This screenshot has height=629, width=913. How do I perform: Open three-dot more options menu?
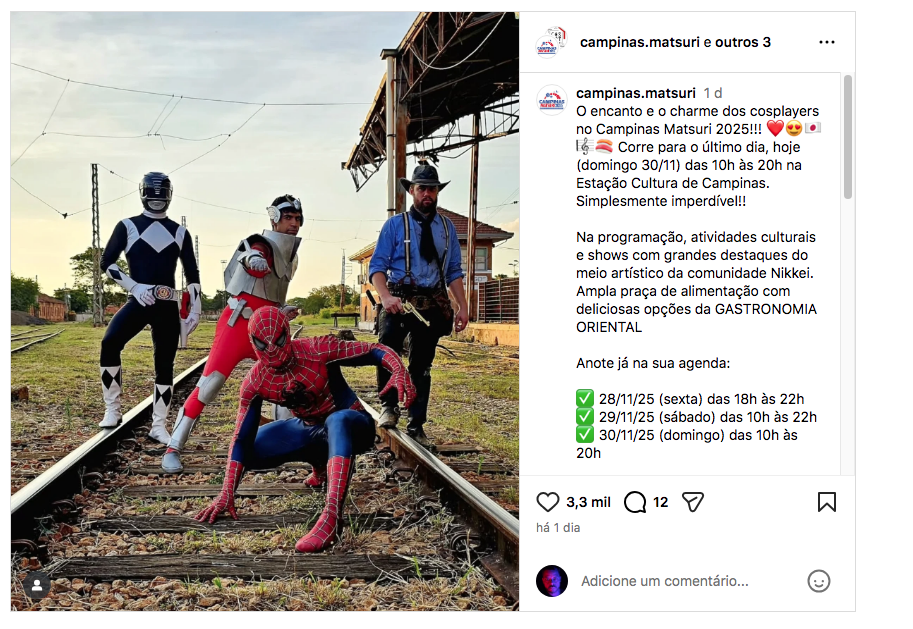(x=827, y=42)
